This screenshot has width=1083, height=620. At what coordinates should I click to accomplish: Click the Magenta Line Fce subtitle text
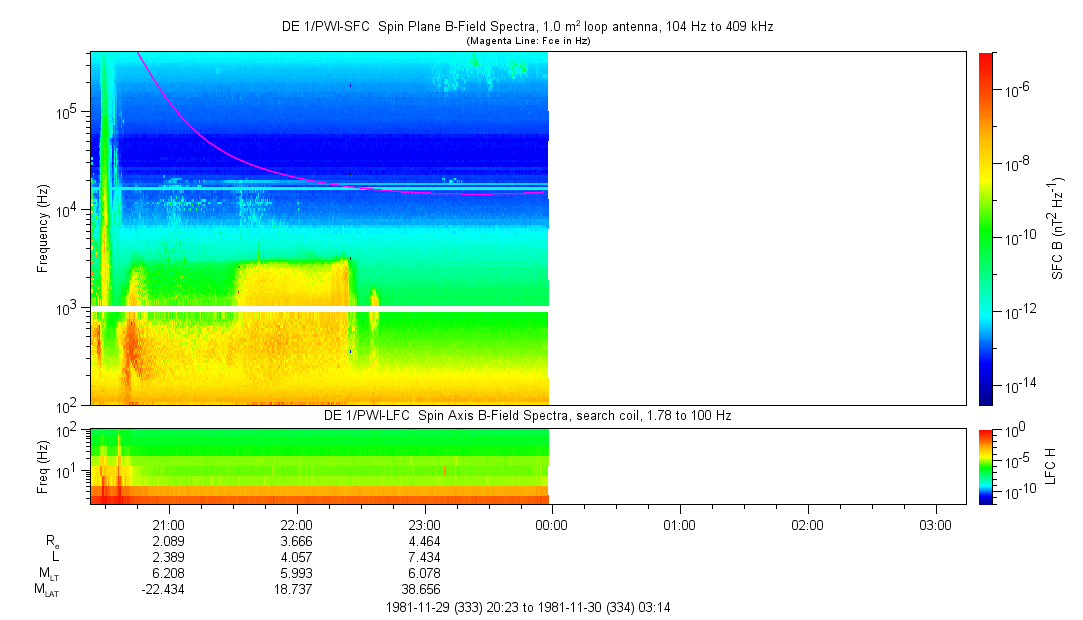(x=527, y=41)
